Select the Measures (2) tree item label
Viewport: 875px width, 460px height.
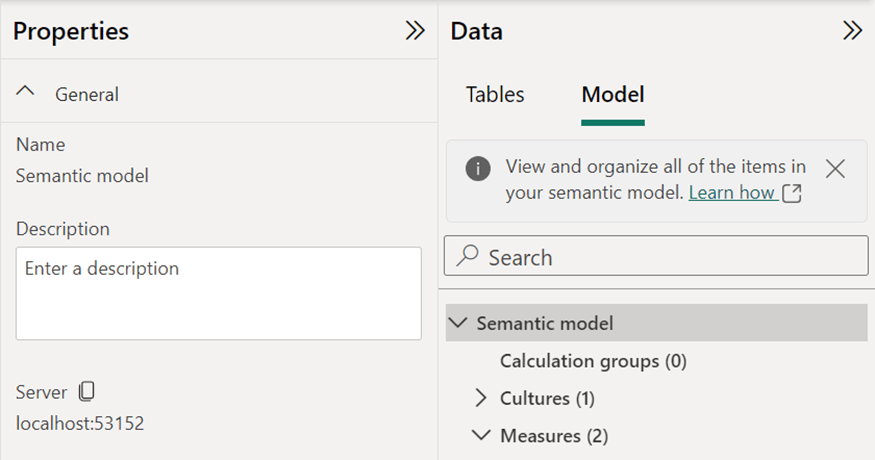coord(553,436)
